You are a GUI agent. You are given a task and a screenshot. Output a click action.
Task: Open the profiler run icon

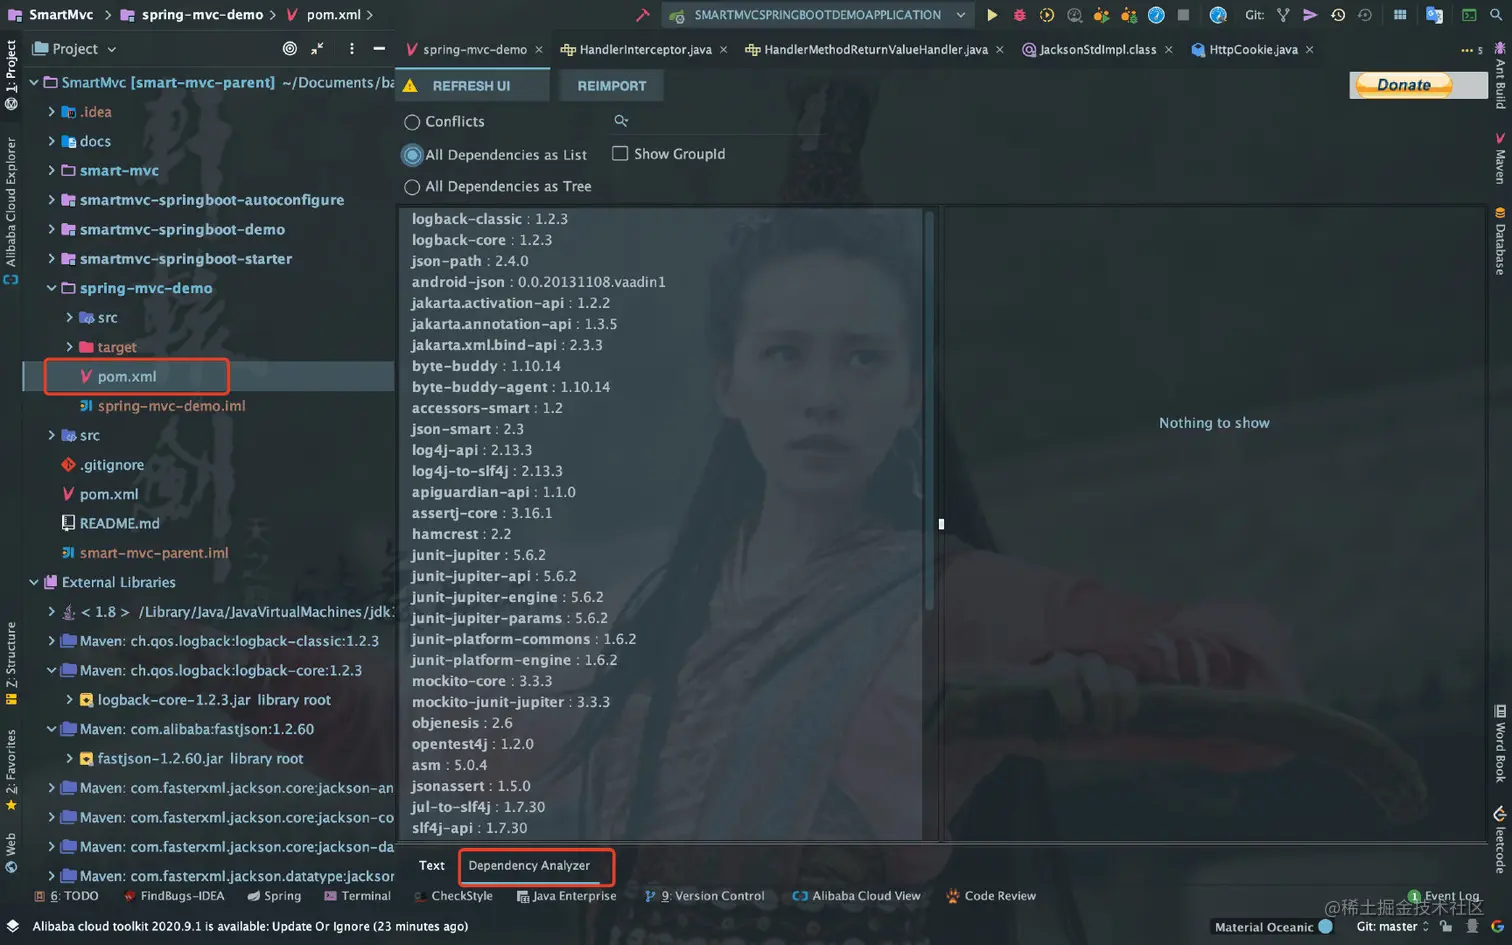pyautogui.click(x=1074, y=15)
